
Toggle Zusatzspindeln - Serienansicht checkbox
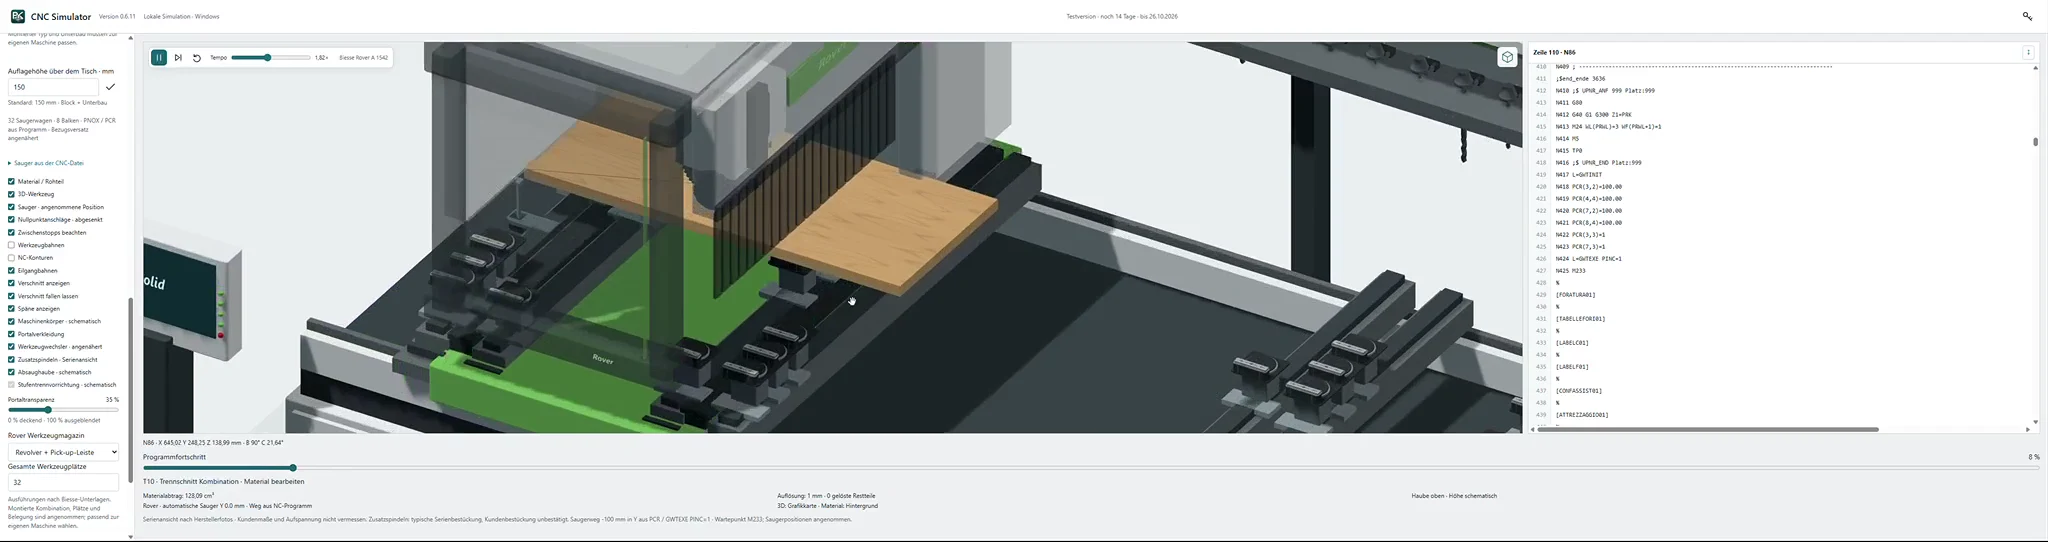11,359
